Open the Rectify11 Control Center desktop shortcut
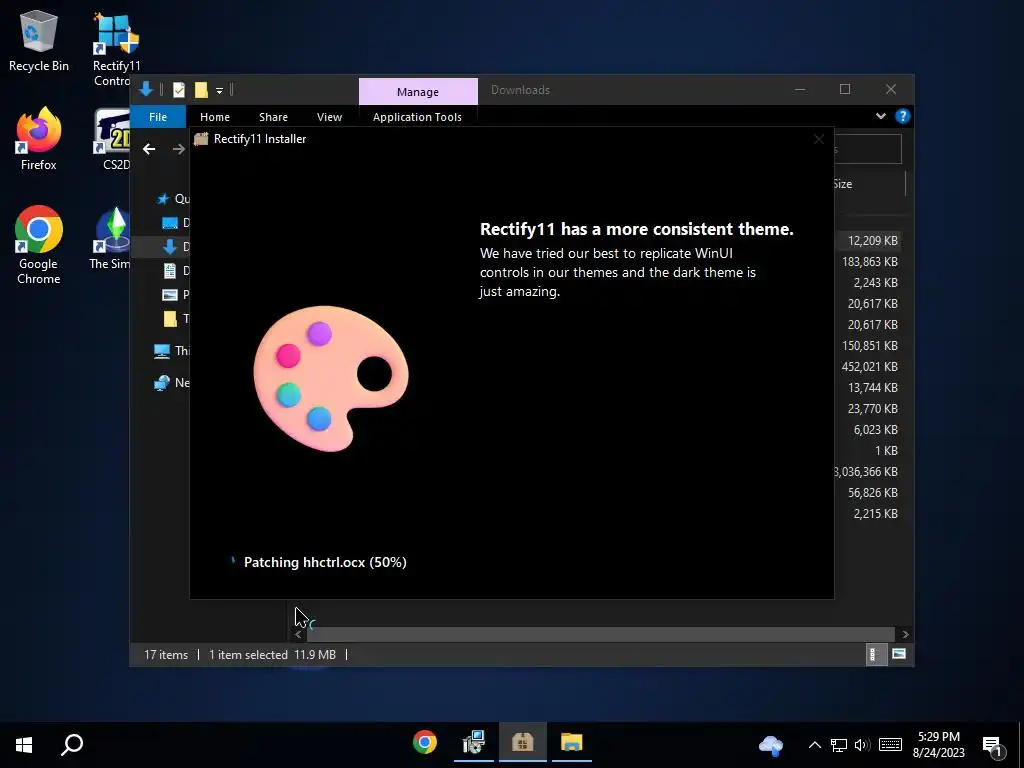 click(x=116, y=49)
